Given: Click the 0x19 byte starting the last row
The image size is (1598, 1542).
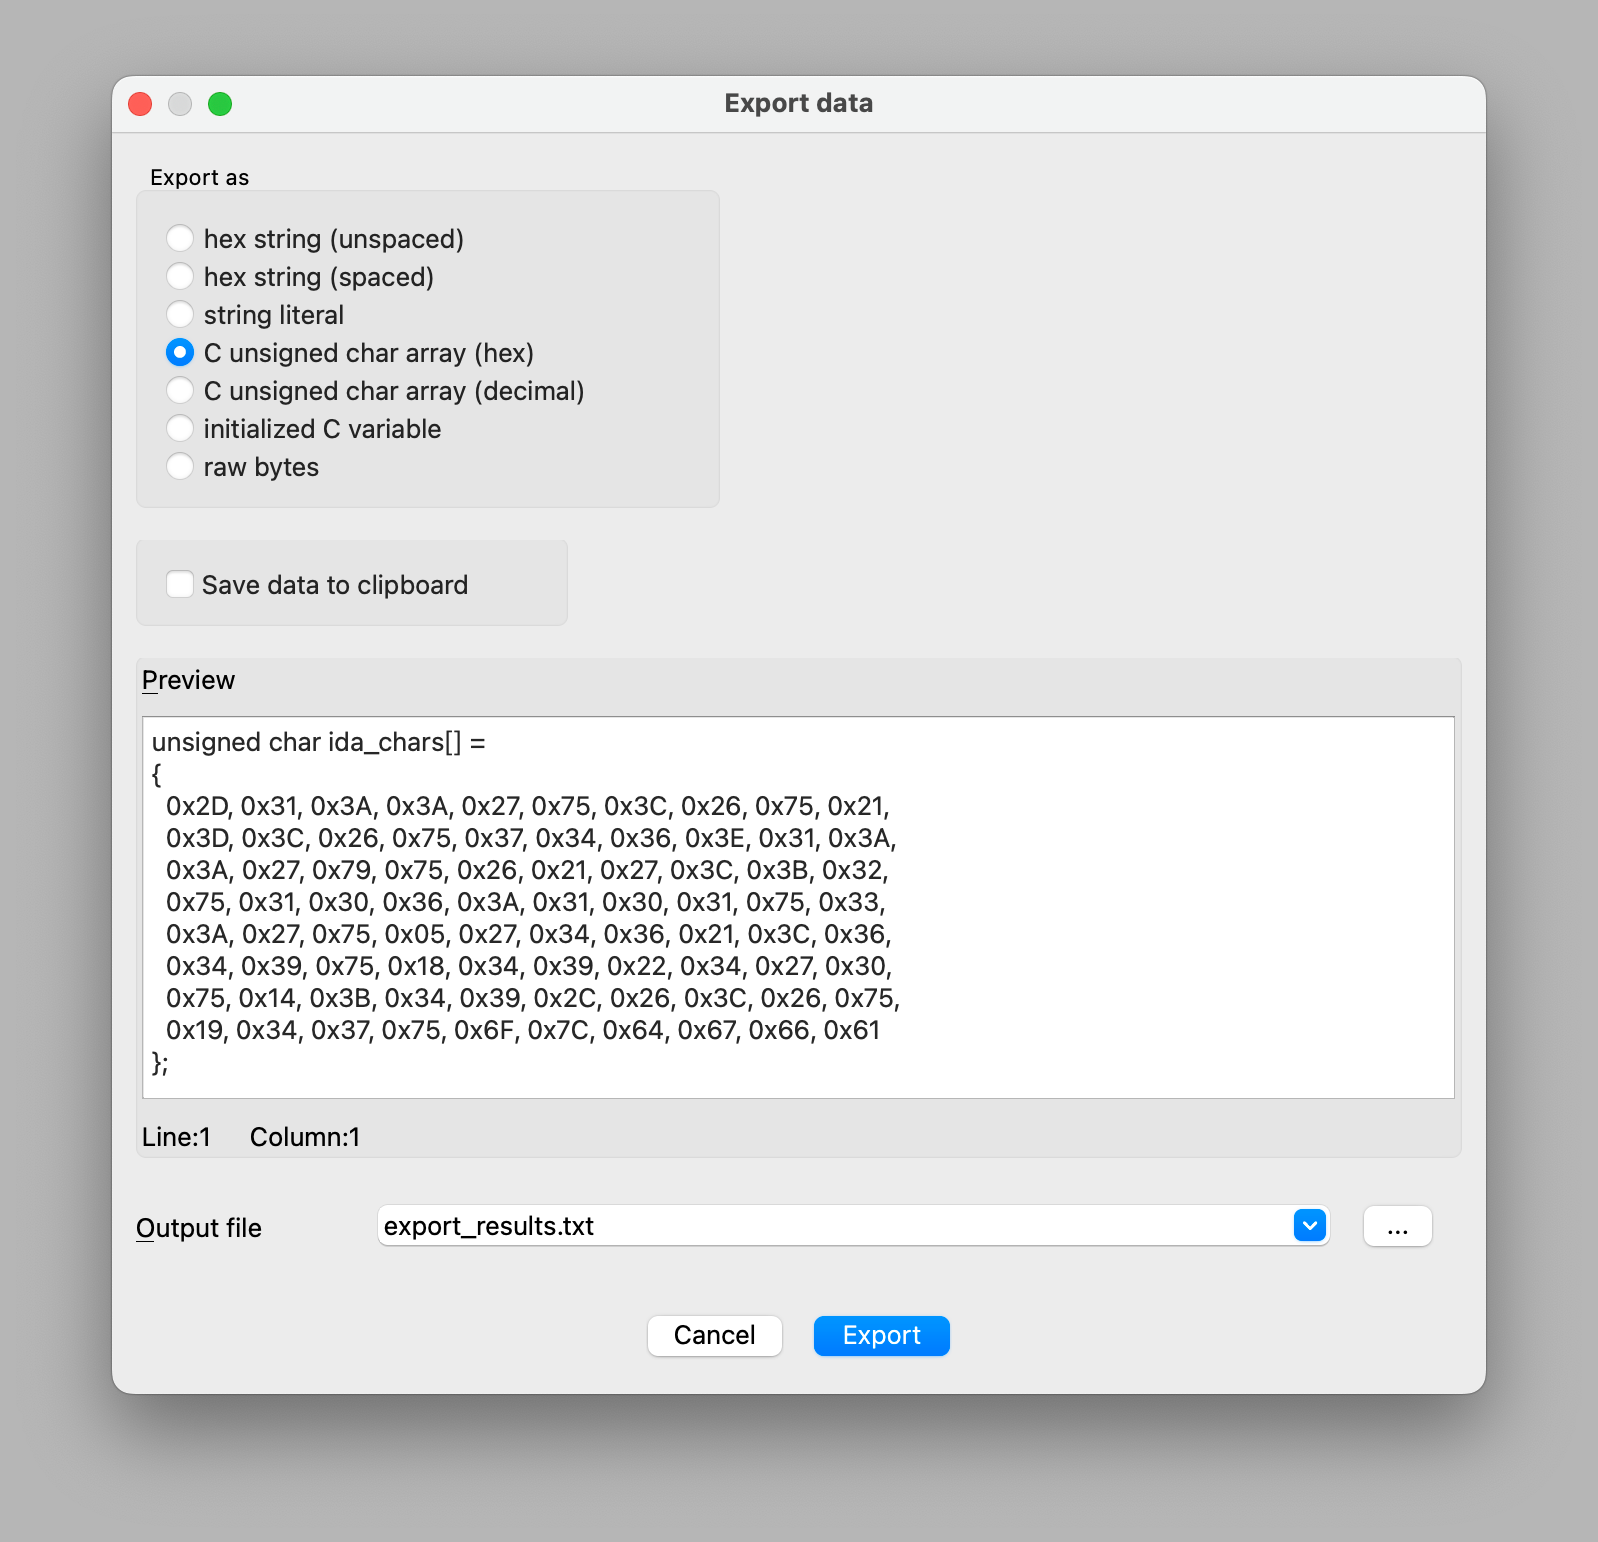Looking at the screenshot, I should pos(194,1031).
